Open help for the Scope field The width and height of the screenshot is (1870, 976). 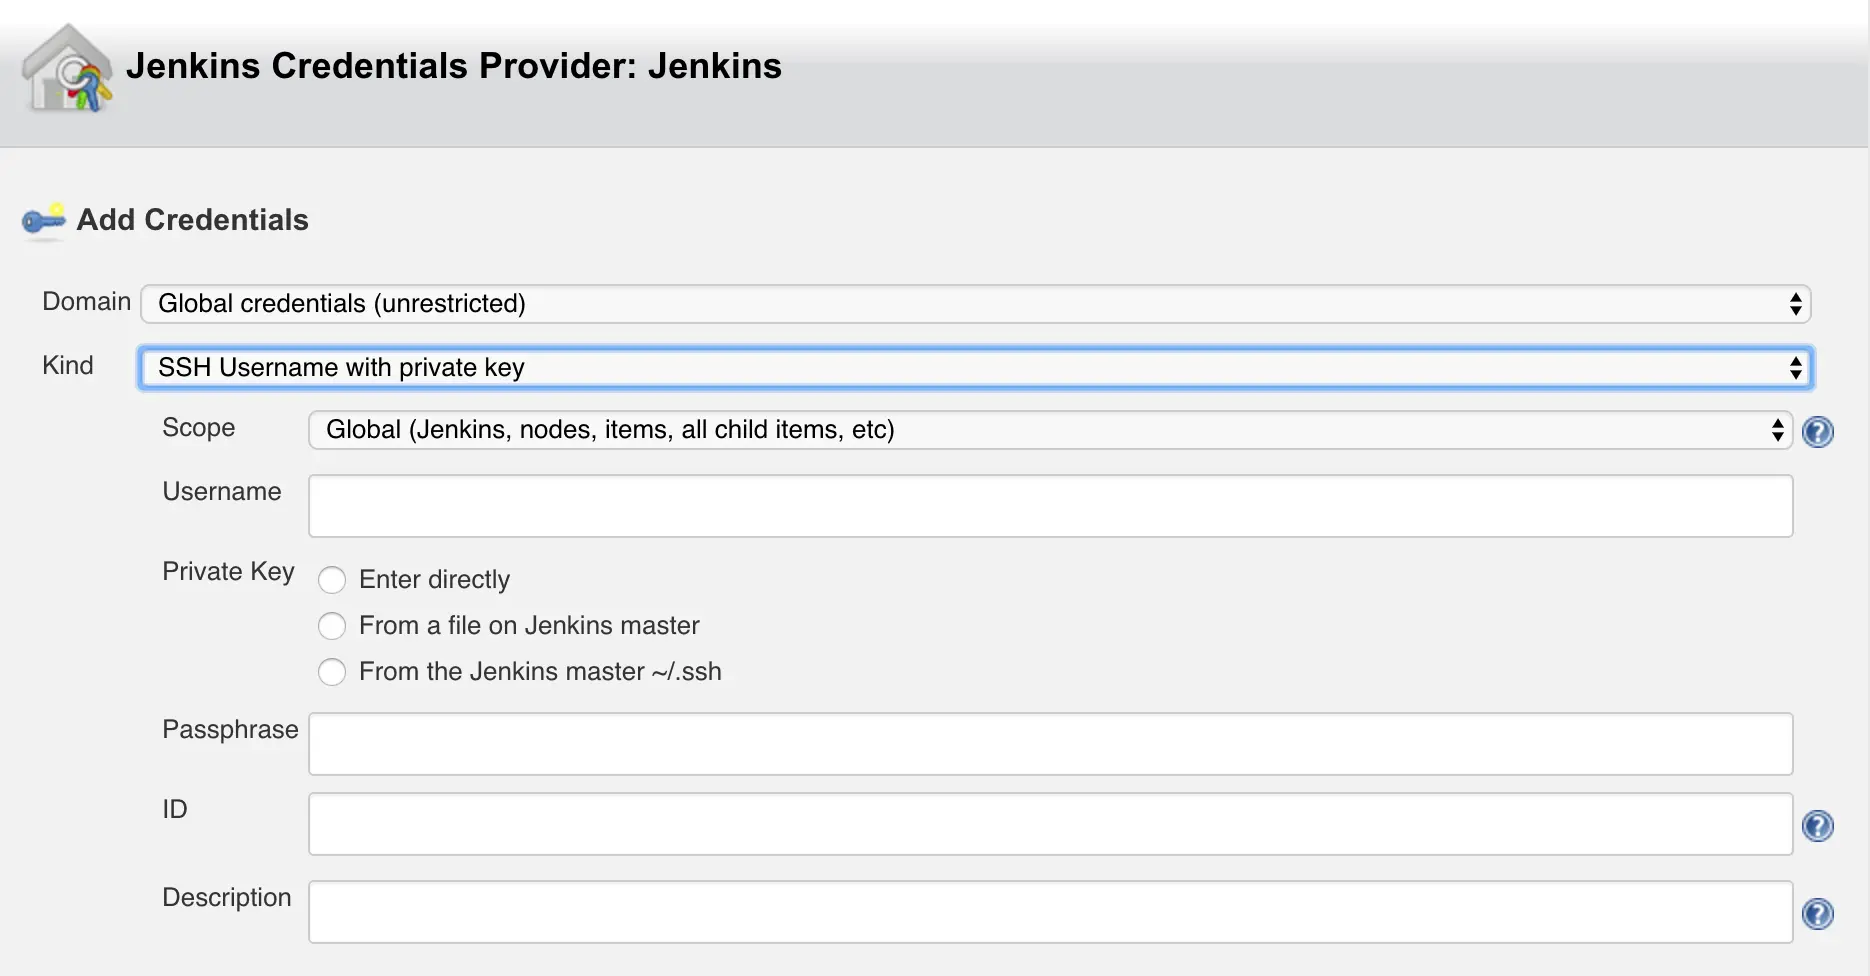[x=1817, y=431]
